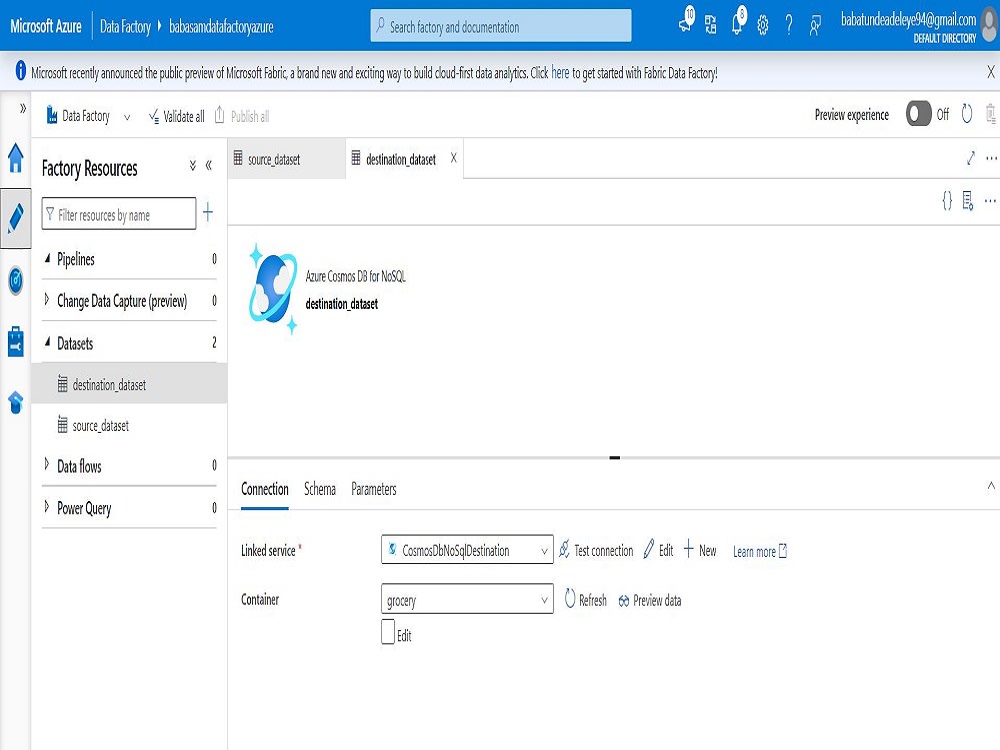Viewport: 1000px width, 750px height.
Task: Maximize the editor with expand arrow icon
Action: (971, 158)
